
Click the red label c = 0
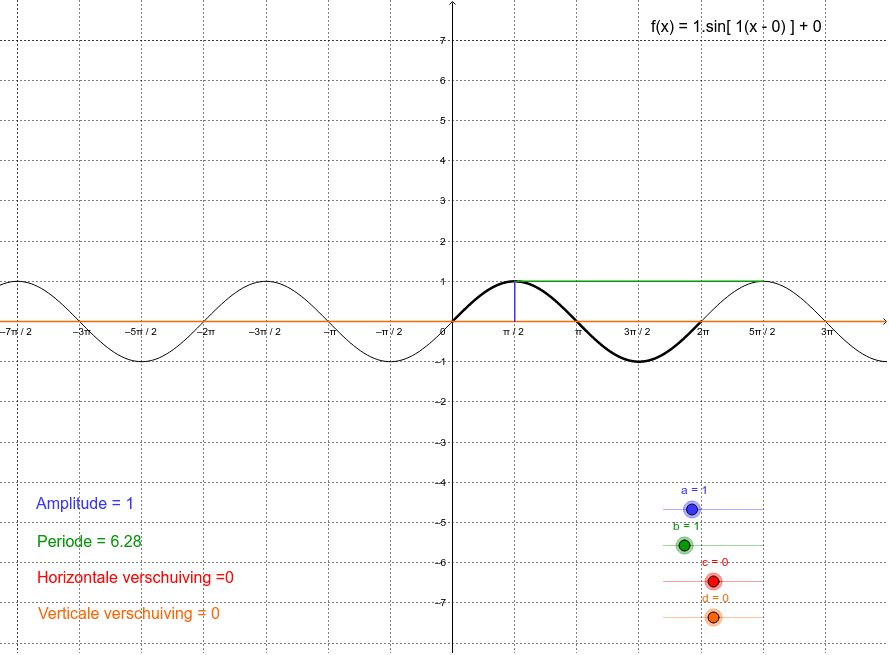point(714,563)
